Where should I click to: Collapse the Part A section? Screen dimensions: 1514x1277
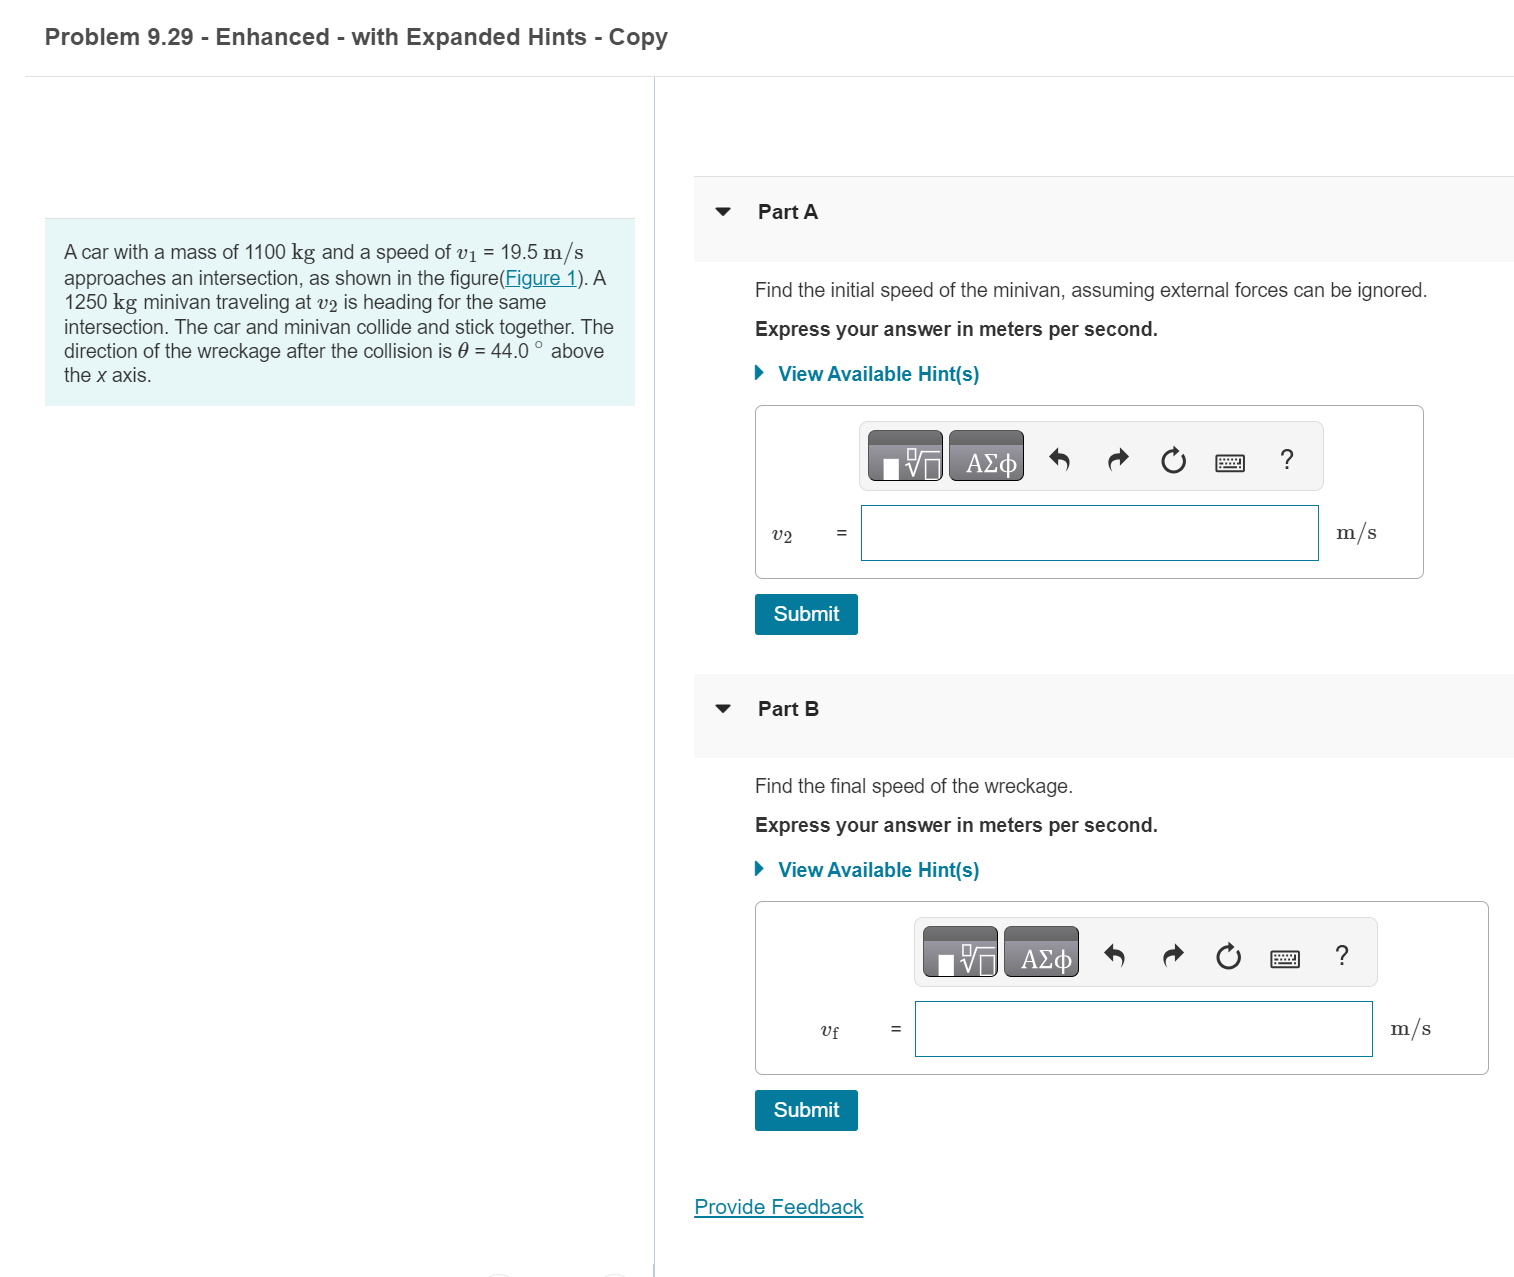pyautogui.click(x=723, y=212)
